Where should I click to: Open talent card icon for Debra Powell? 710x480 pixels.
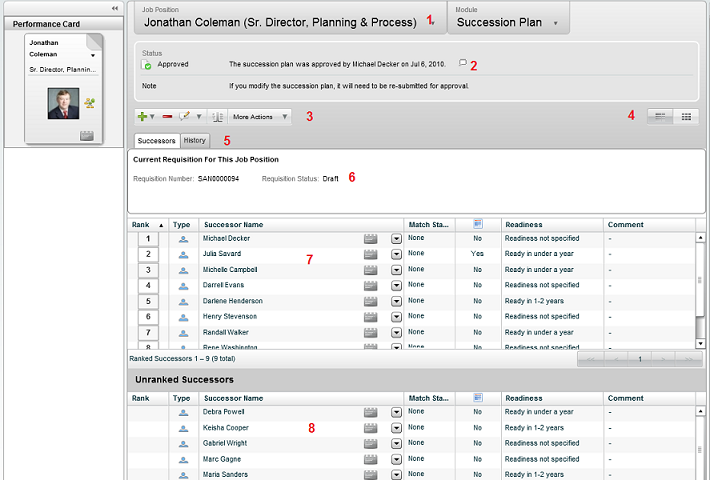[370, 413]
